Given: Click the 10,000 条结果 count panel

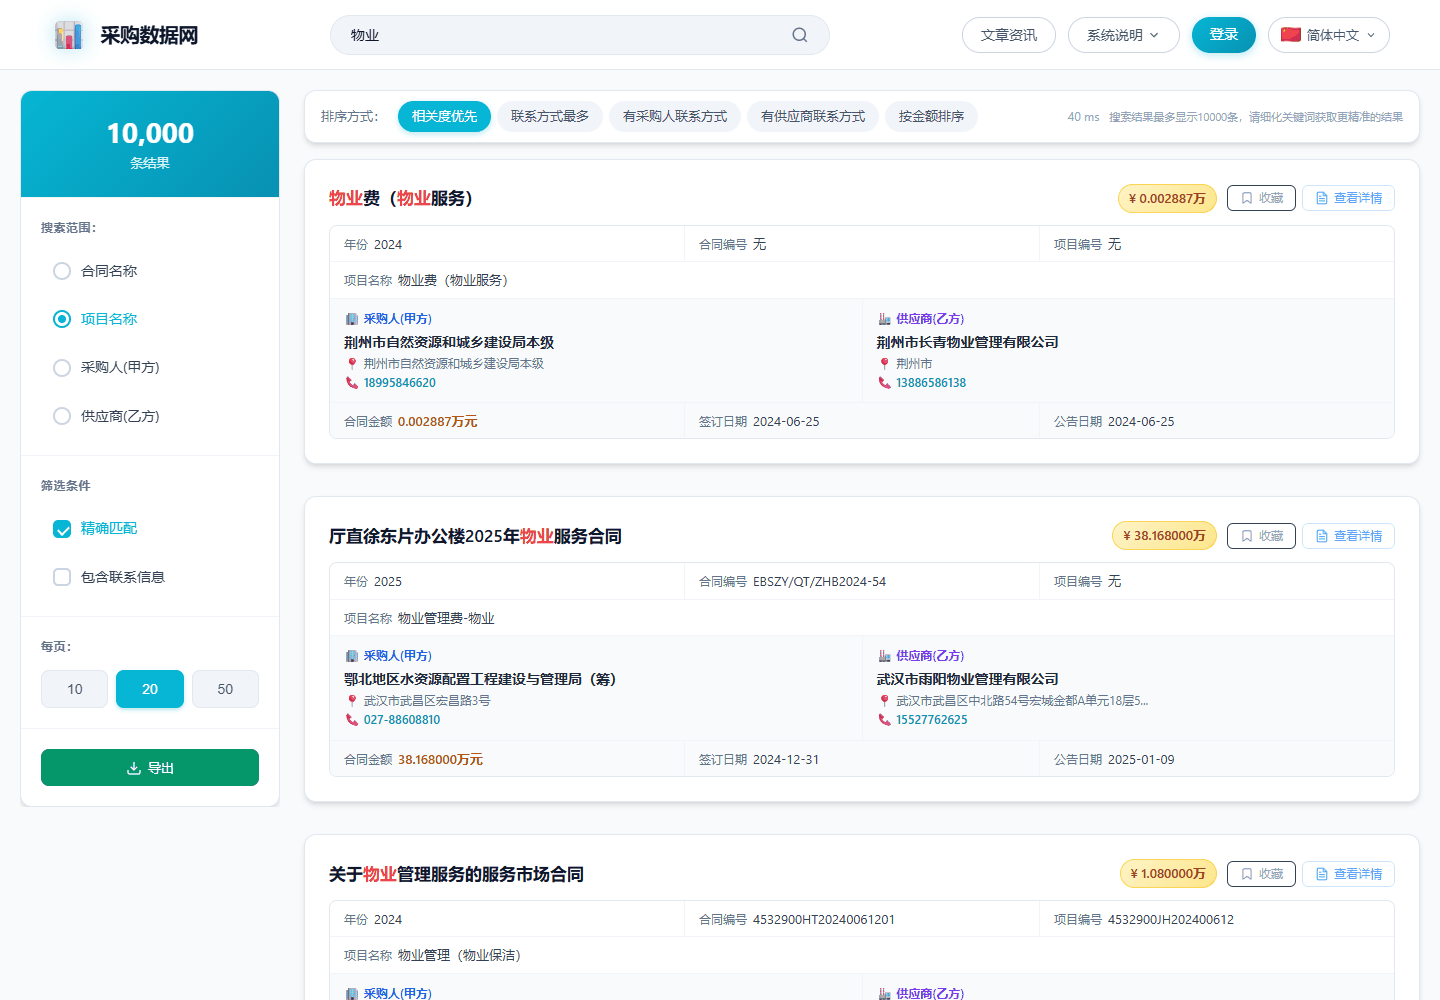Looking at the screenshot, I should [x=150, y=144].
